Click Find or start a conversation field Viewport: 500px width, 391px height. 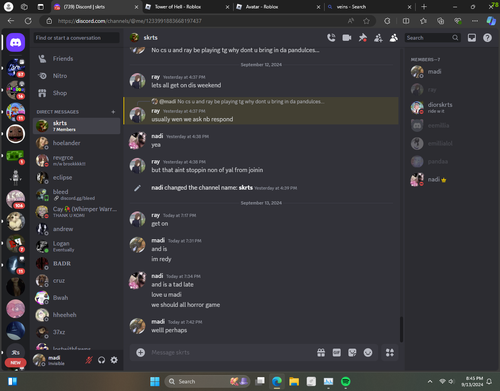77,38
